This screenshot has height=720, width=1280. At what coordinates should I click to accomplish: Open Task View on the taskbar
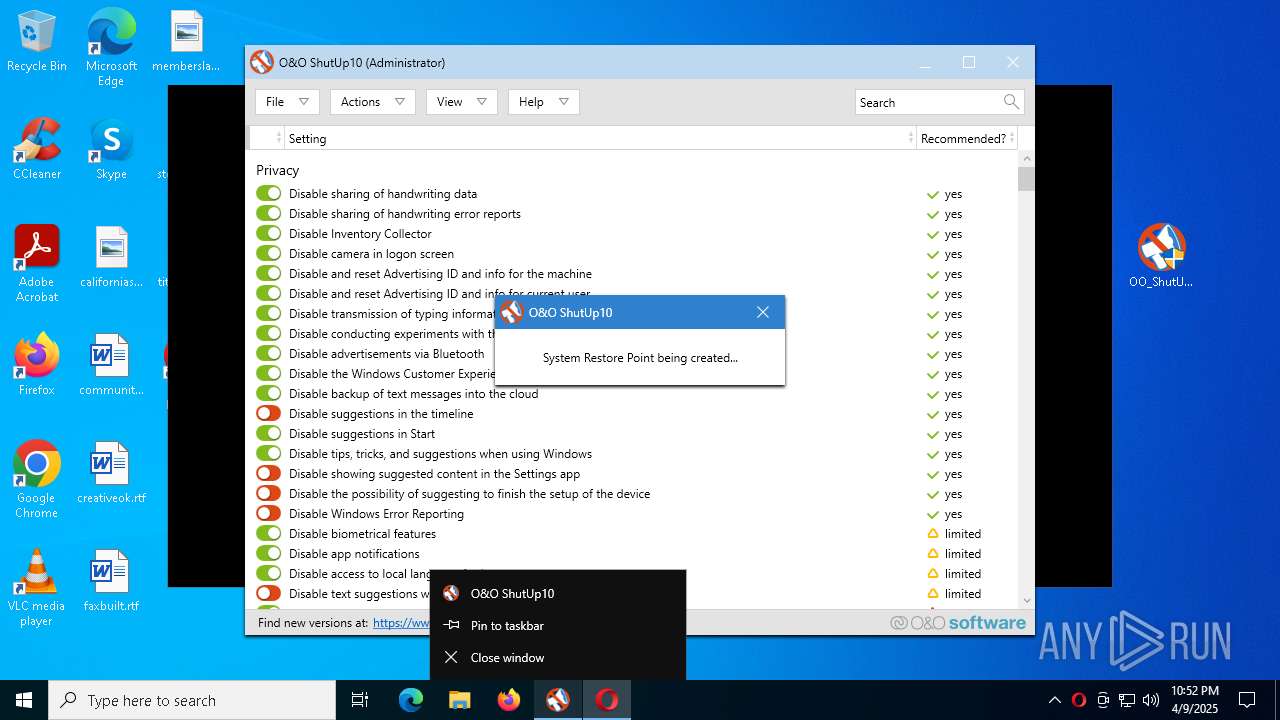360,700
